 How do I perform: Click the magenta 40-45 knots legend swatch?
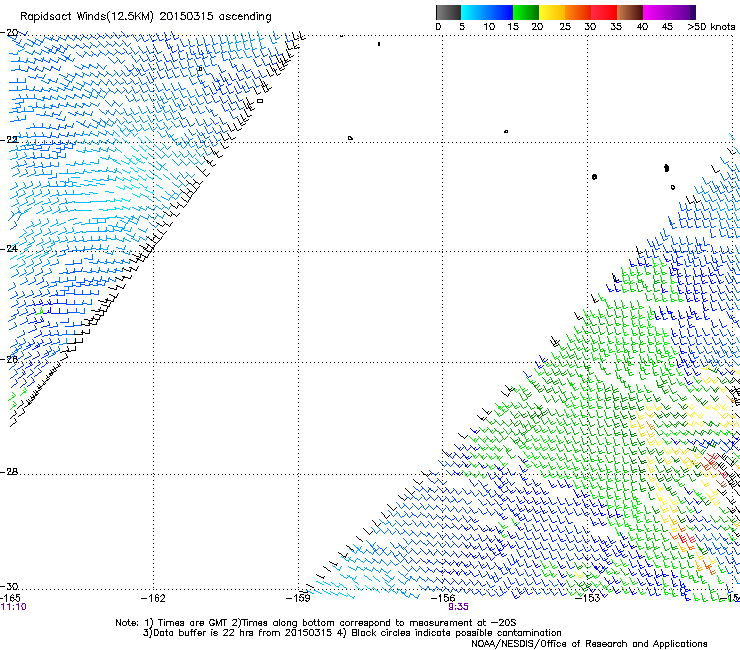pos(656,12)
